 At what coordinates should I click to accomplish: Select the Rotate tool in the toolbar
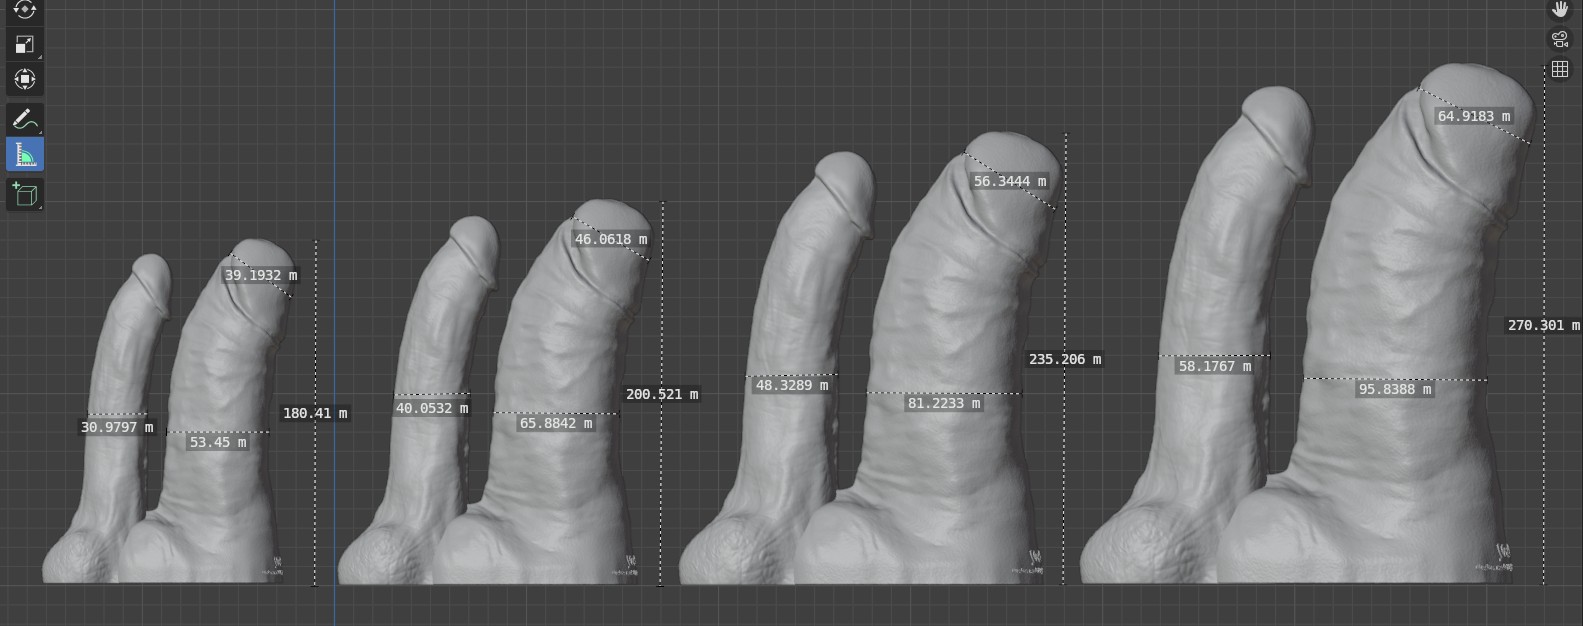25,10
